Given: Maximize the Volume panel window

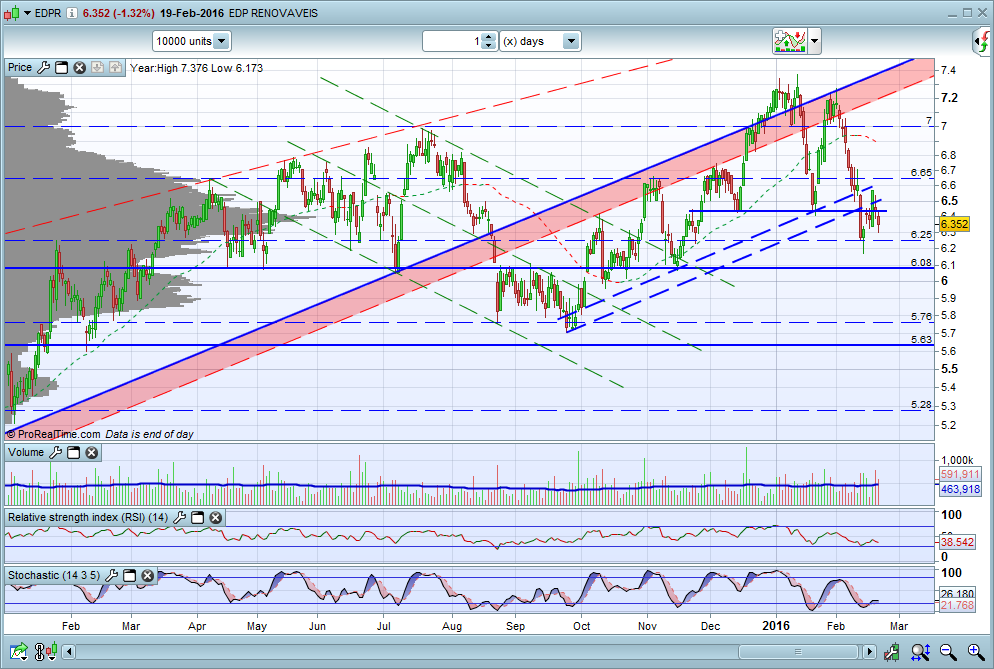Looking at the screenshot, I should click(x=74, y=453).
